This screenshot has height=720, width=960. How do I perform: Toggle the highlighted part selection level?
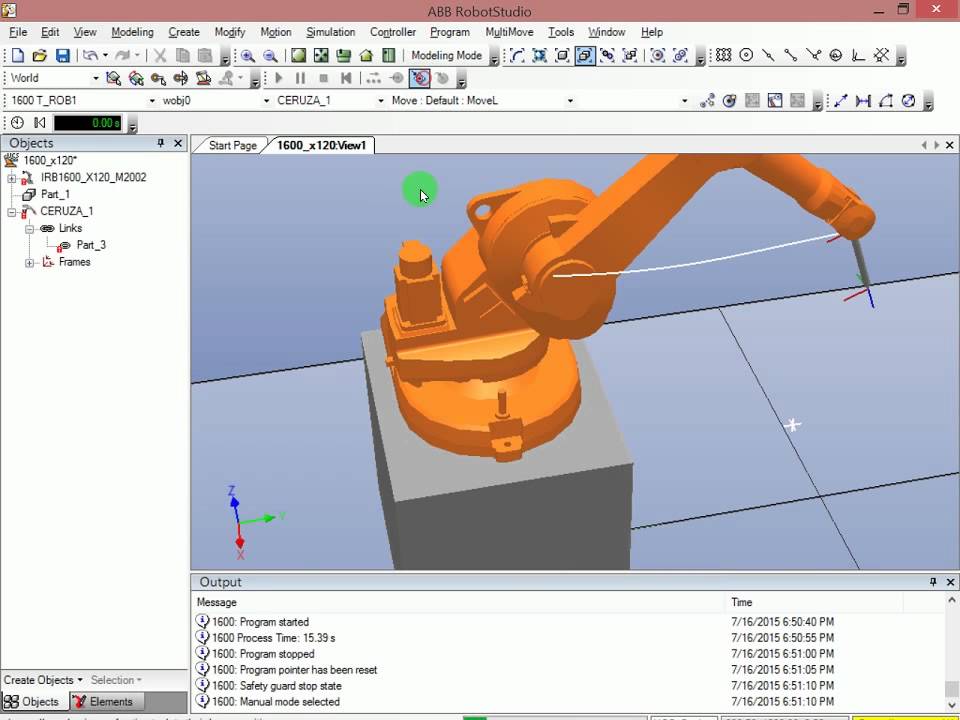585,56
